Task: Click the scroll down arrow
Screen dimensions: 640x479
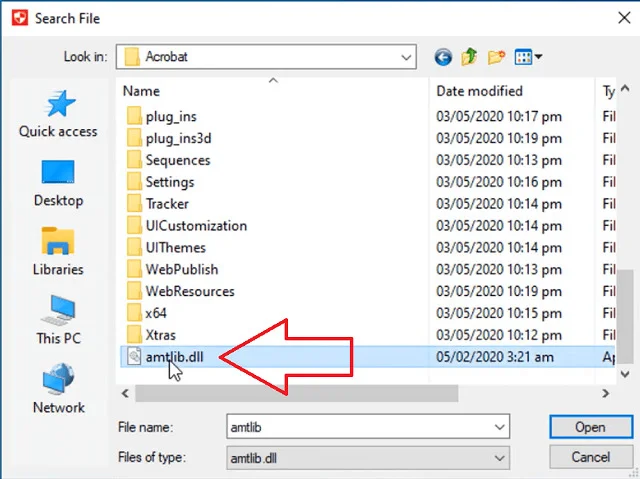Action: [x=625, y=374]
